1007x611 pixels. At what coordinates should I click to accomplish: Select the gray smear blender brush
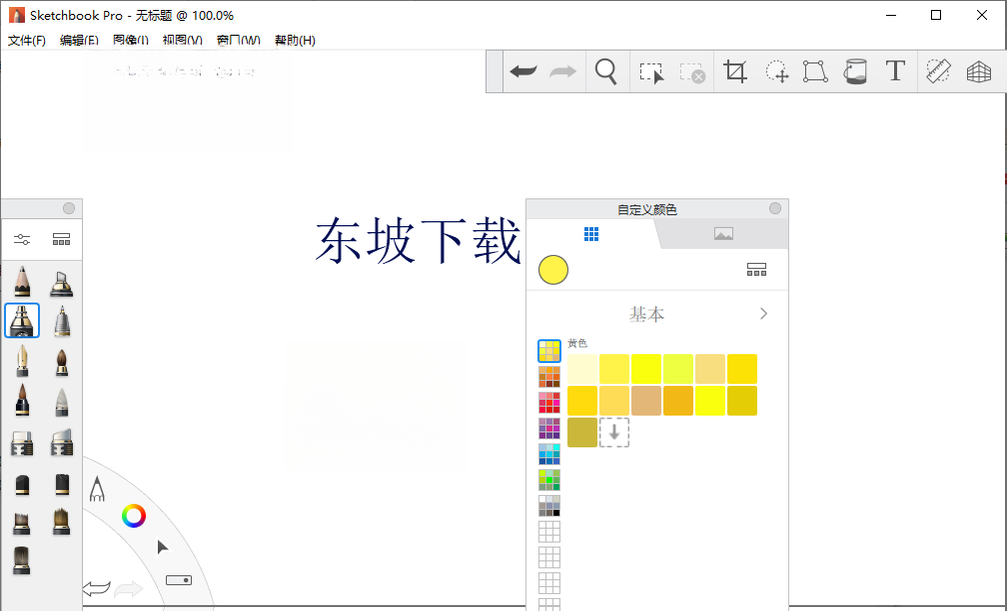pos(62,402)
